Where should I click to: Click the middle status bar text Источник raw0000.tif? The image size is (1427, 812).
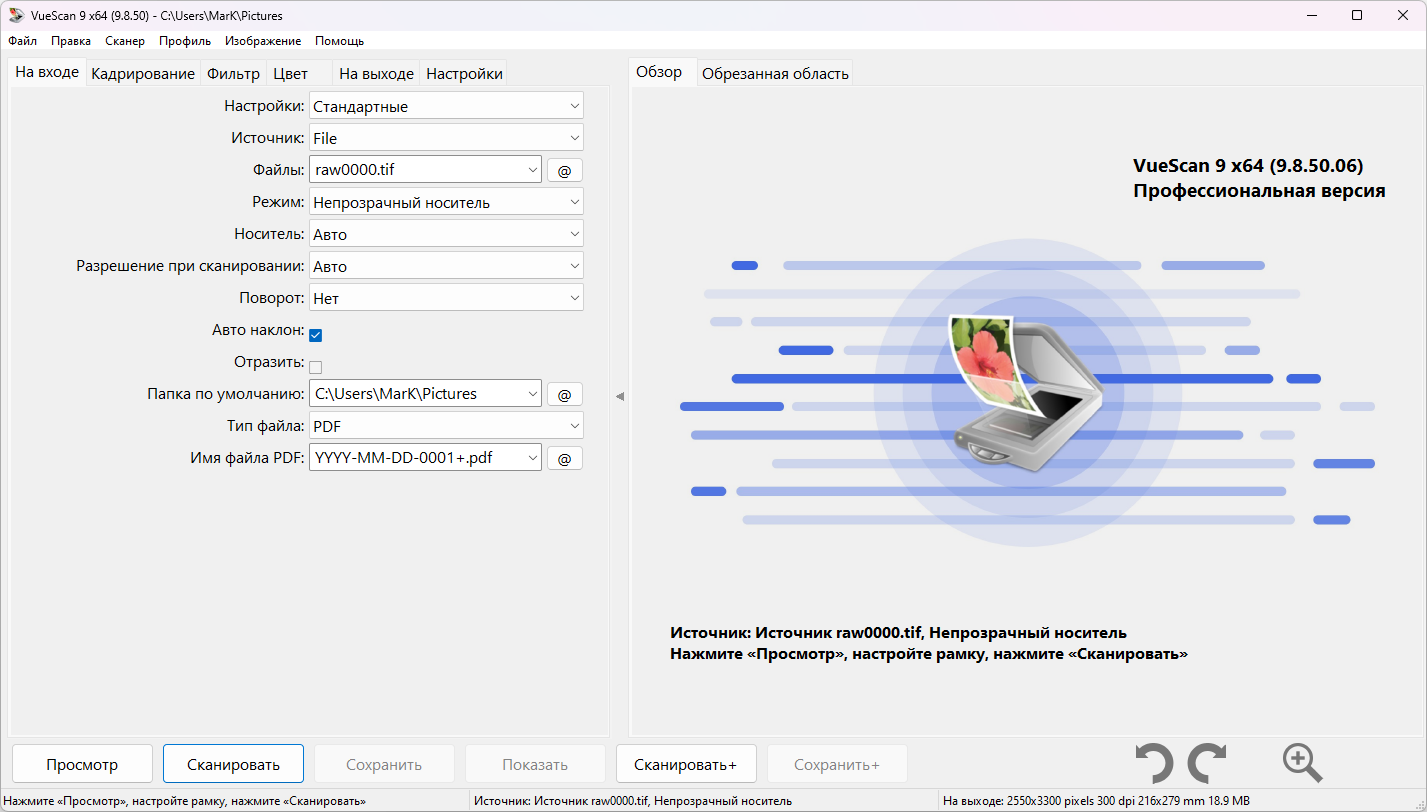(633, 801)
